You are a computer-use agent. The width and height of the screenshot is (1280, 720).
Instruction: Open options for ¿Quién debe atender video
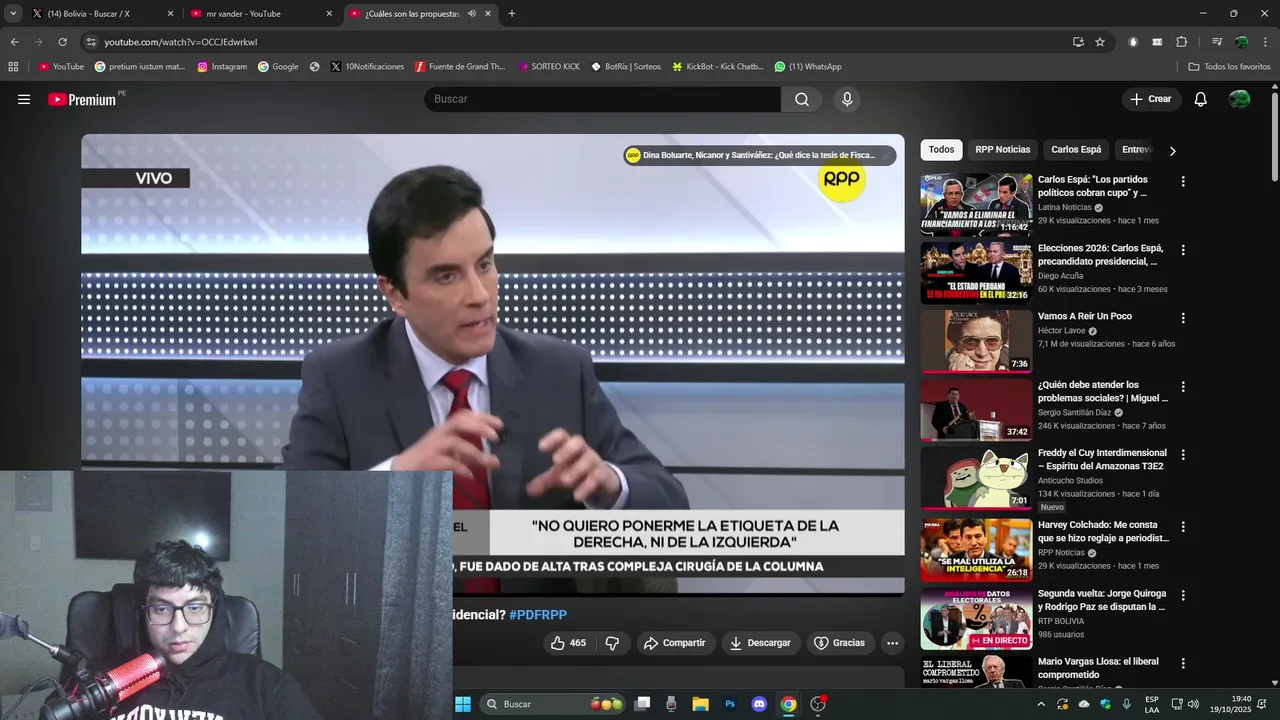coord(1183,386)
